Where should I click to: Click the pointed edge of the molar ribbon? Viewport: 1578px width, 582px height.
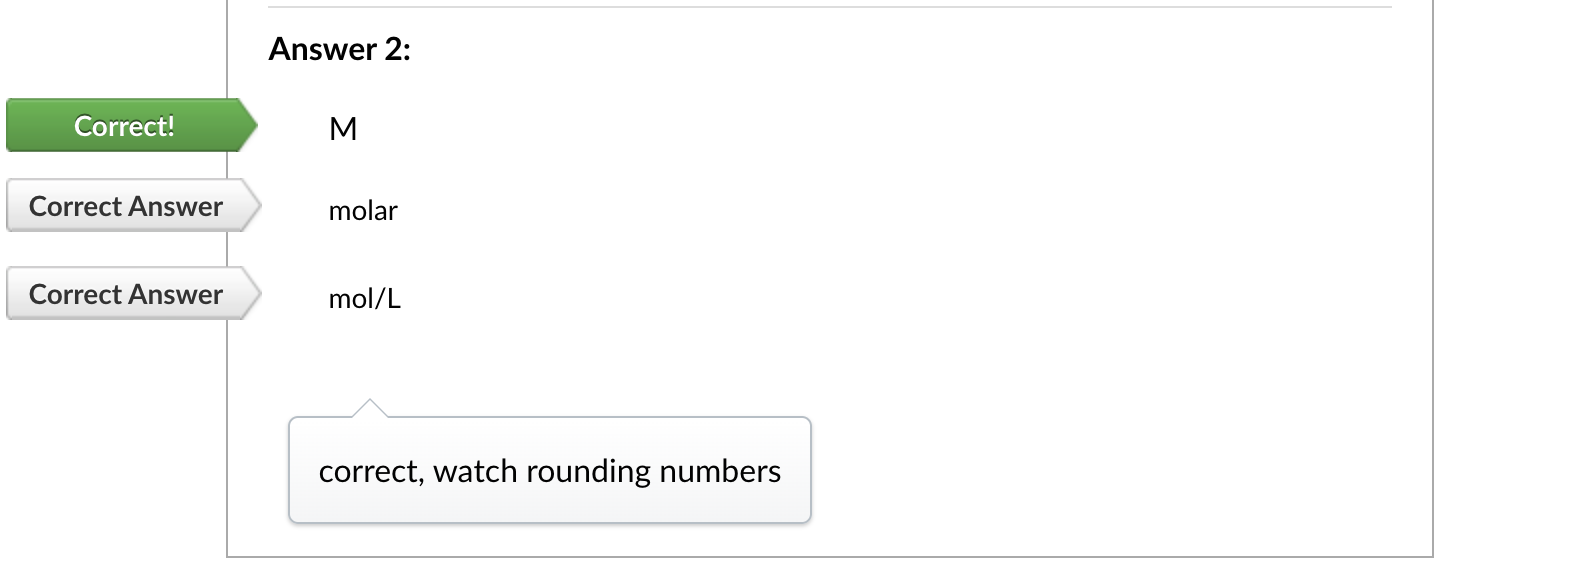254,206
